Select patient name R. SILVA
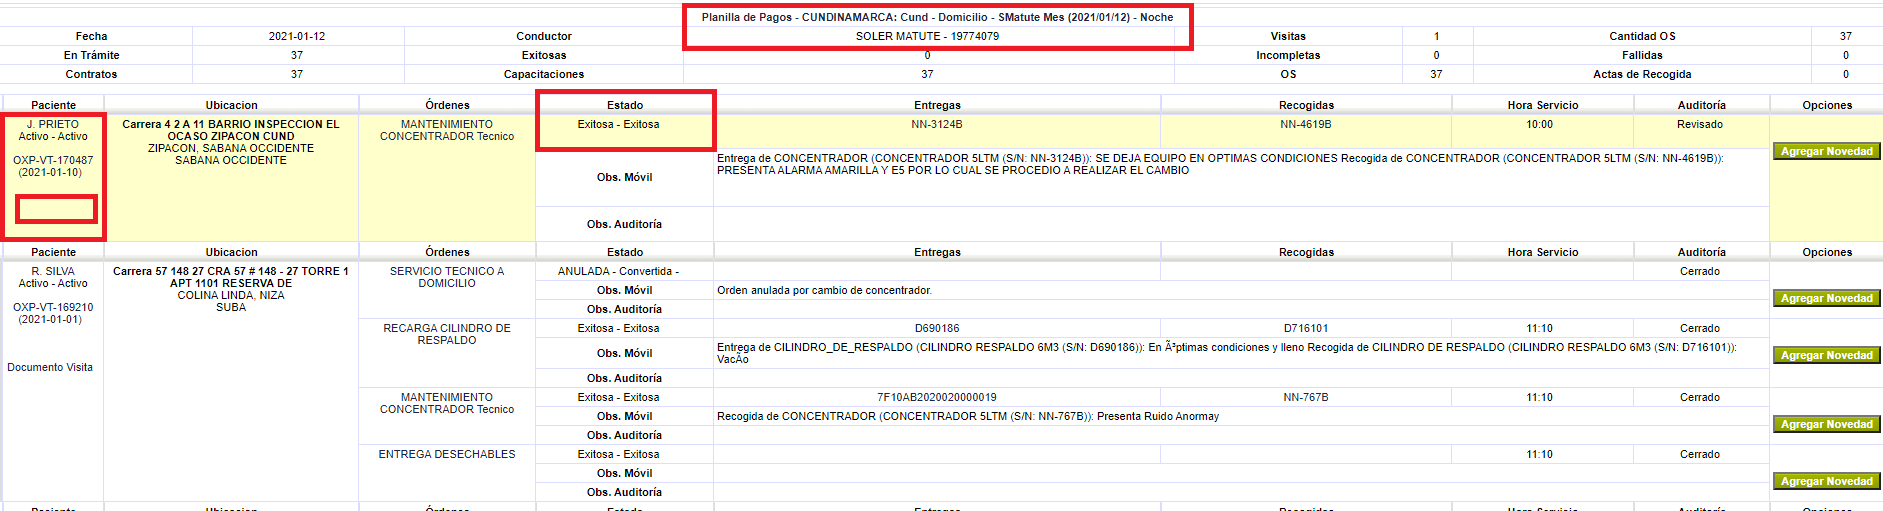 click(53, 271)
